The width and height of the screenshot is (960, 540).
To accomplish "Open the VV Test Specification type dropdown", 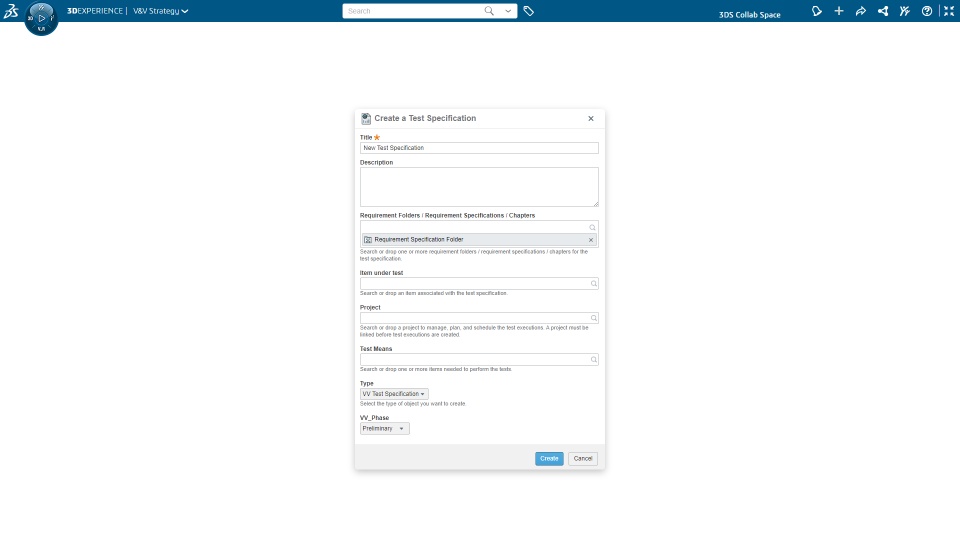I will (394, 394).
